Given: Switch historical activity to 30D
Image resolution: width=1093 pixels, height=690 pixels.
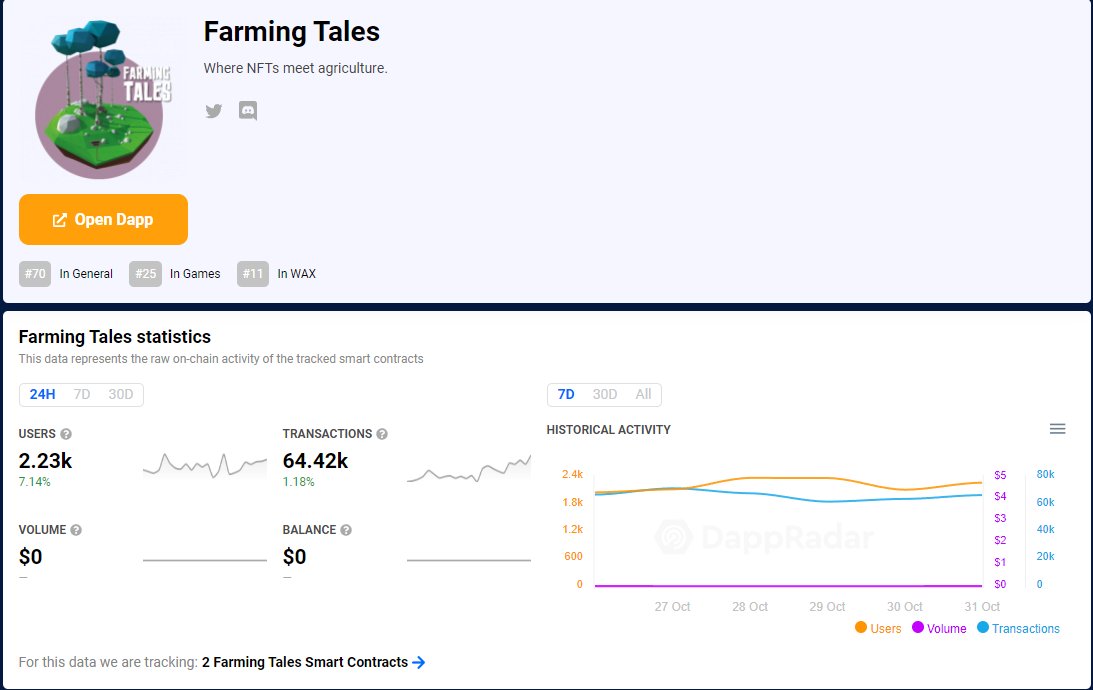Looking at the screenshot, I should (604, 394).
